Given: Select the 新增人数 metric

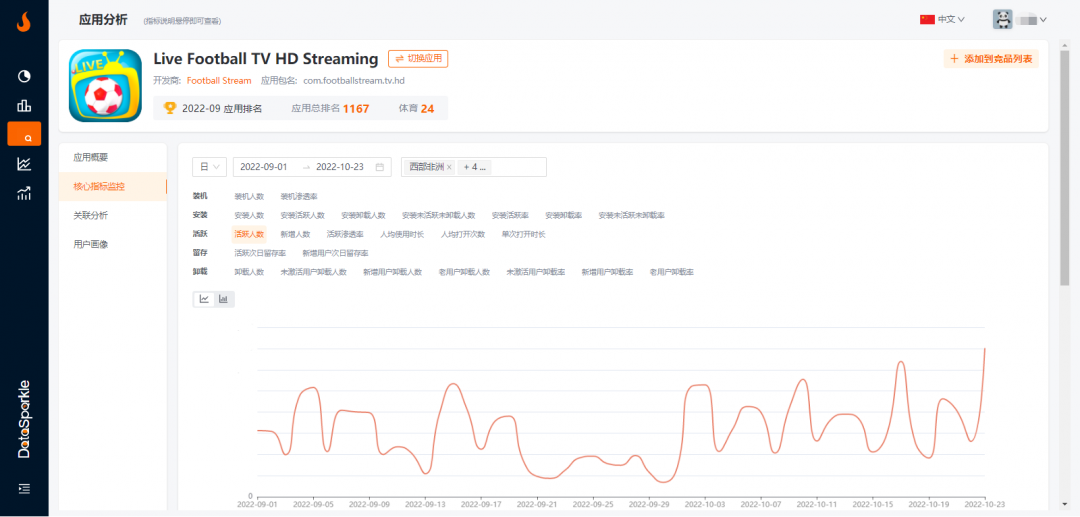Looking at the screenshot, I should point(295,234).
